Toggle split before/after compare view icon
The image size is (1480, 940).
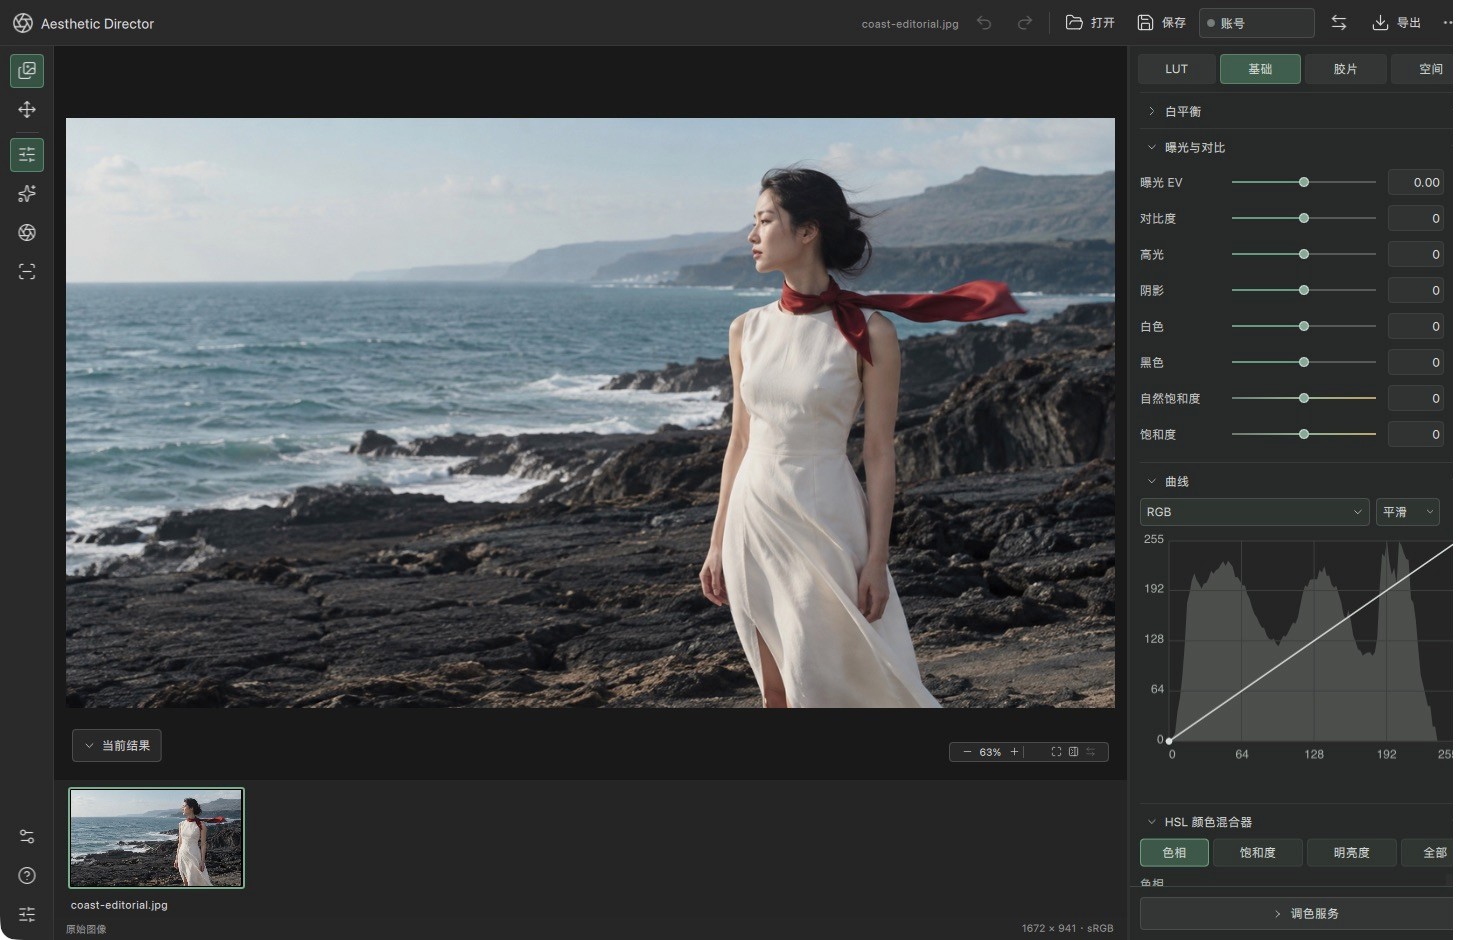coord(1073,752)
